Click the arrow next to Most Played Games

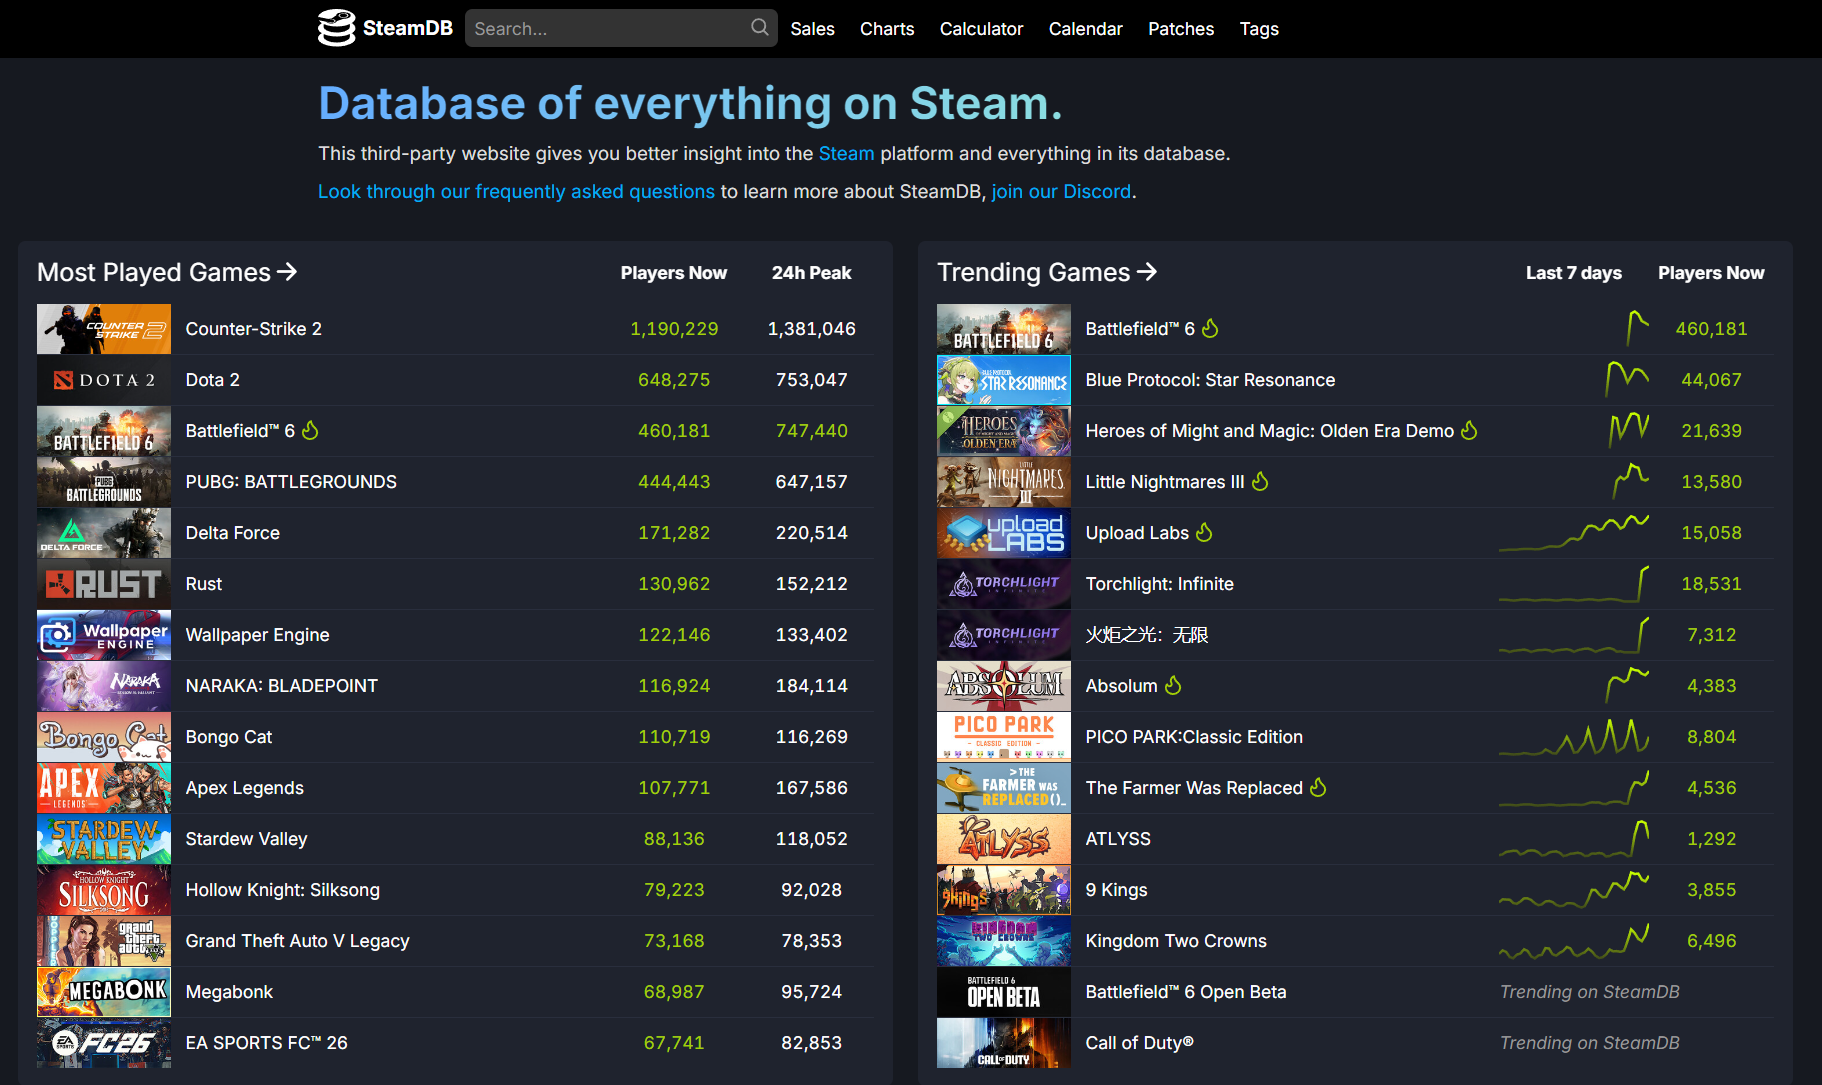point(288,271)
